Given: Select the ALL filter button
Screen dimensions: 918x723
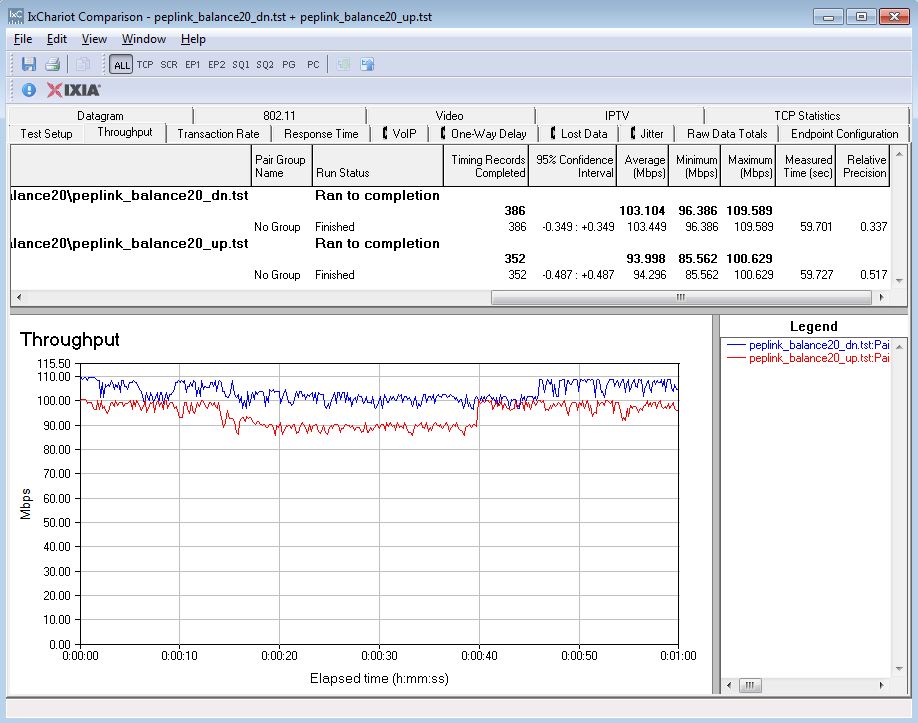Looking at the screenshot, I should 122,65.
